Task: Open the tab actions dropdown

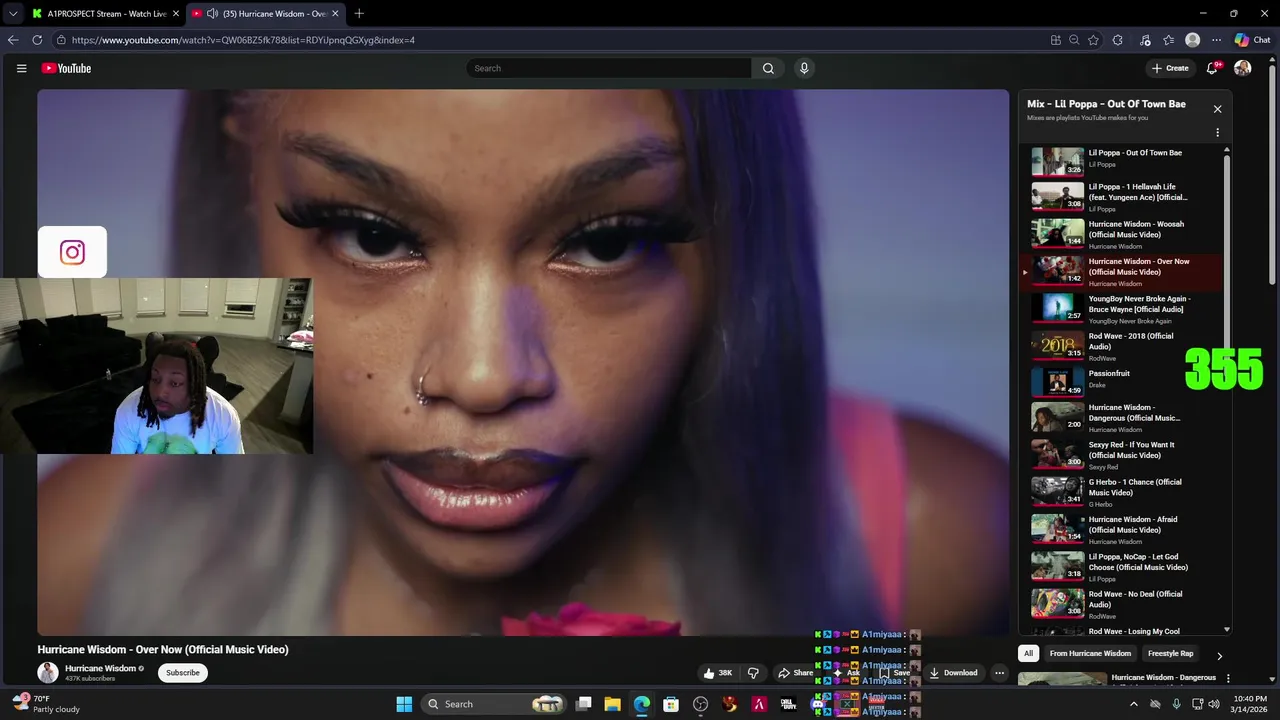Action: coord(13,14)
